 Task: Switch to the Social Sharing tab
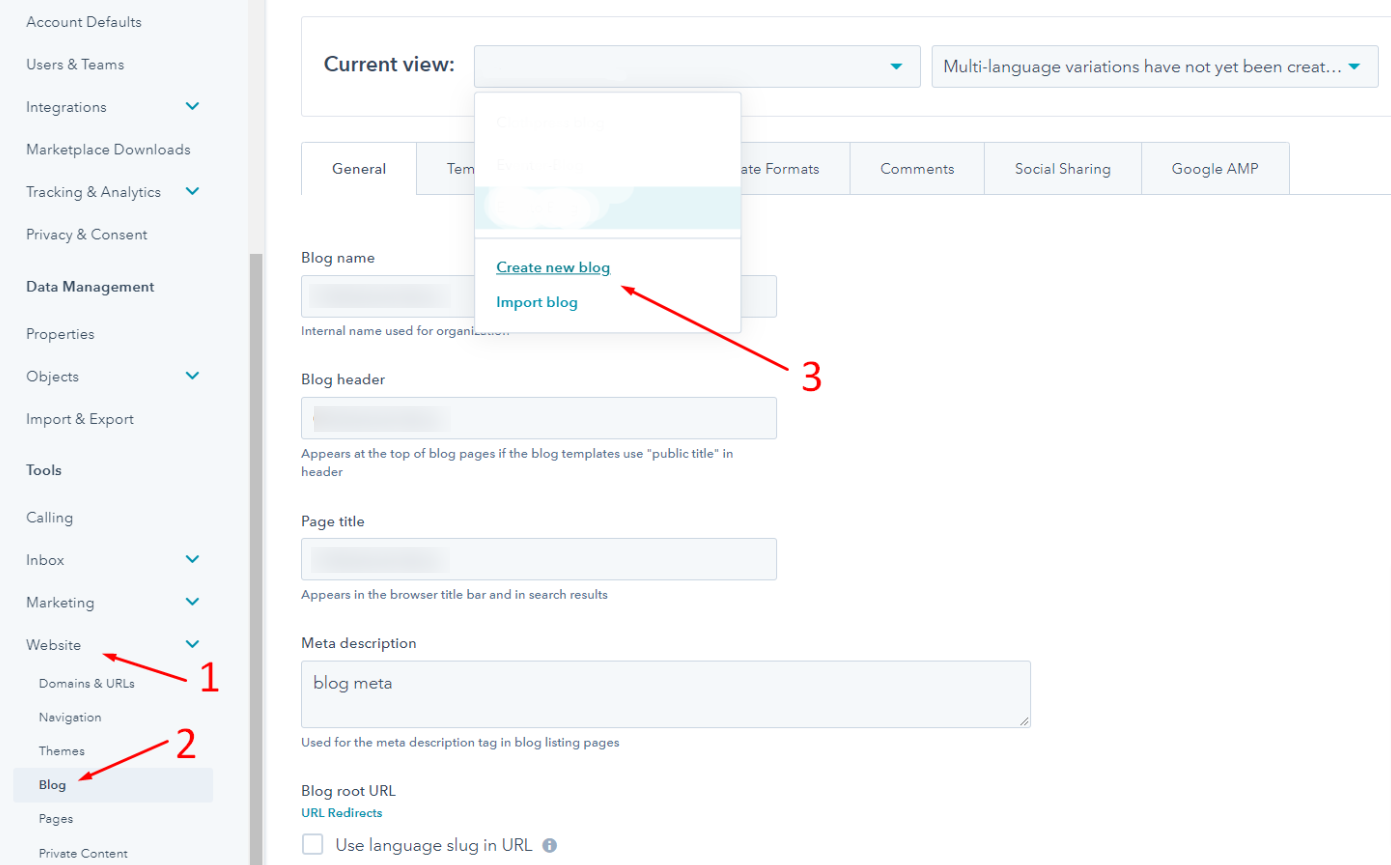click(x=1062, y=169)
